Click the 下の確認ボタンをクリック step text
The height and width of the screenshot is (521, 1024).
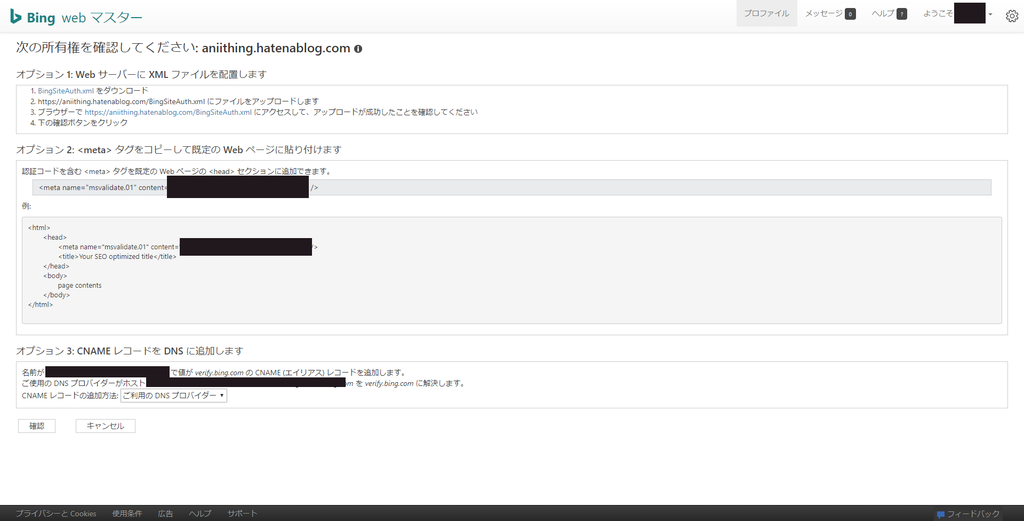tap(82, 123)
